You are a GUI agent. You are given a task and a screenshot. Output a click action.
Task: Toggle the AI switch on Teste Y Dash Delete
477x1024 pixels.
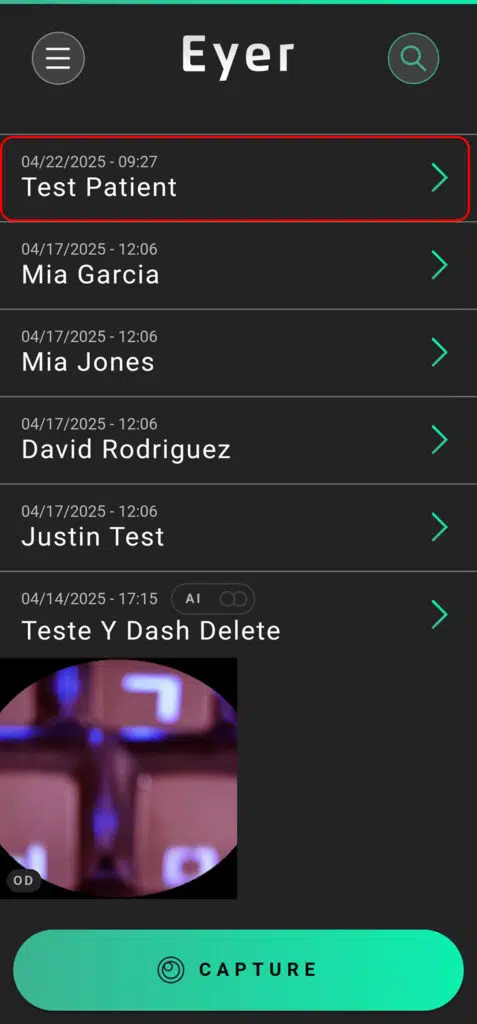(x=231, y=599)
